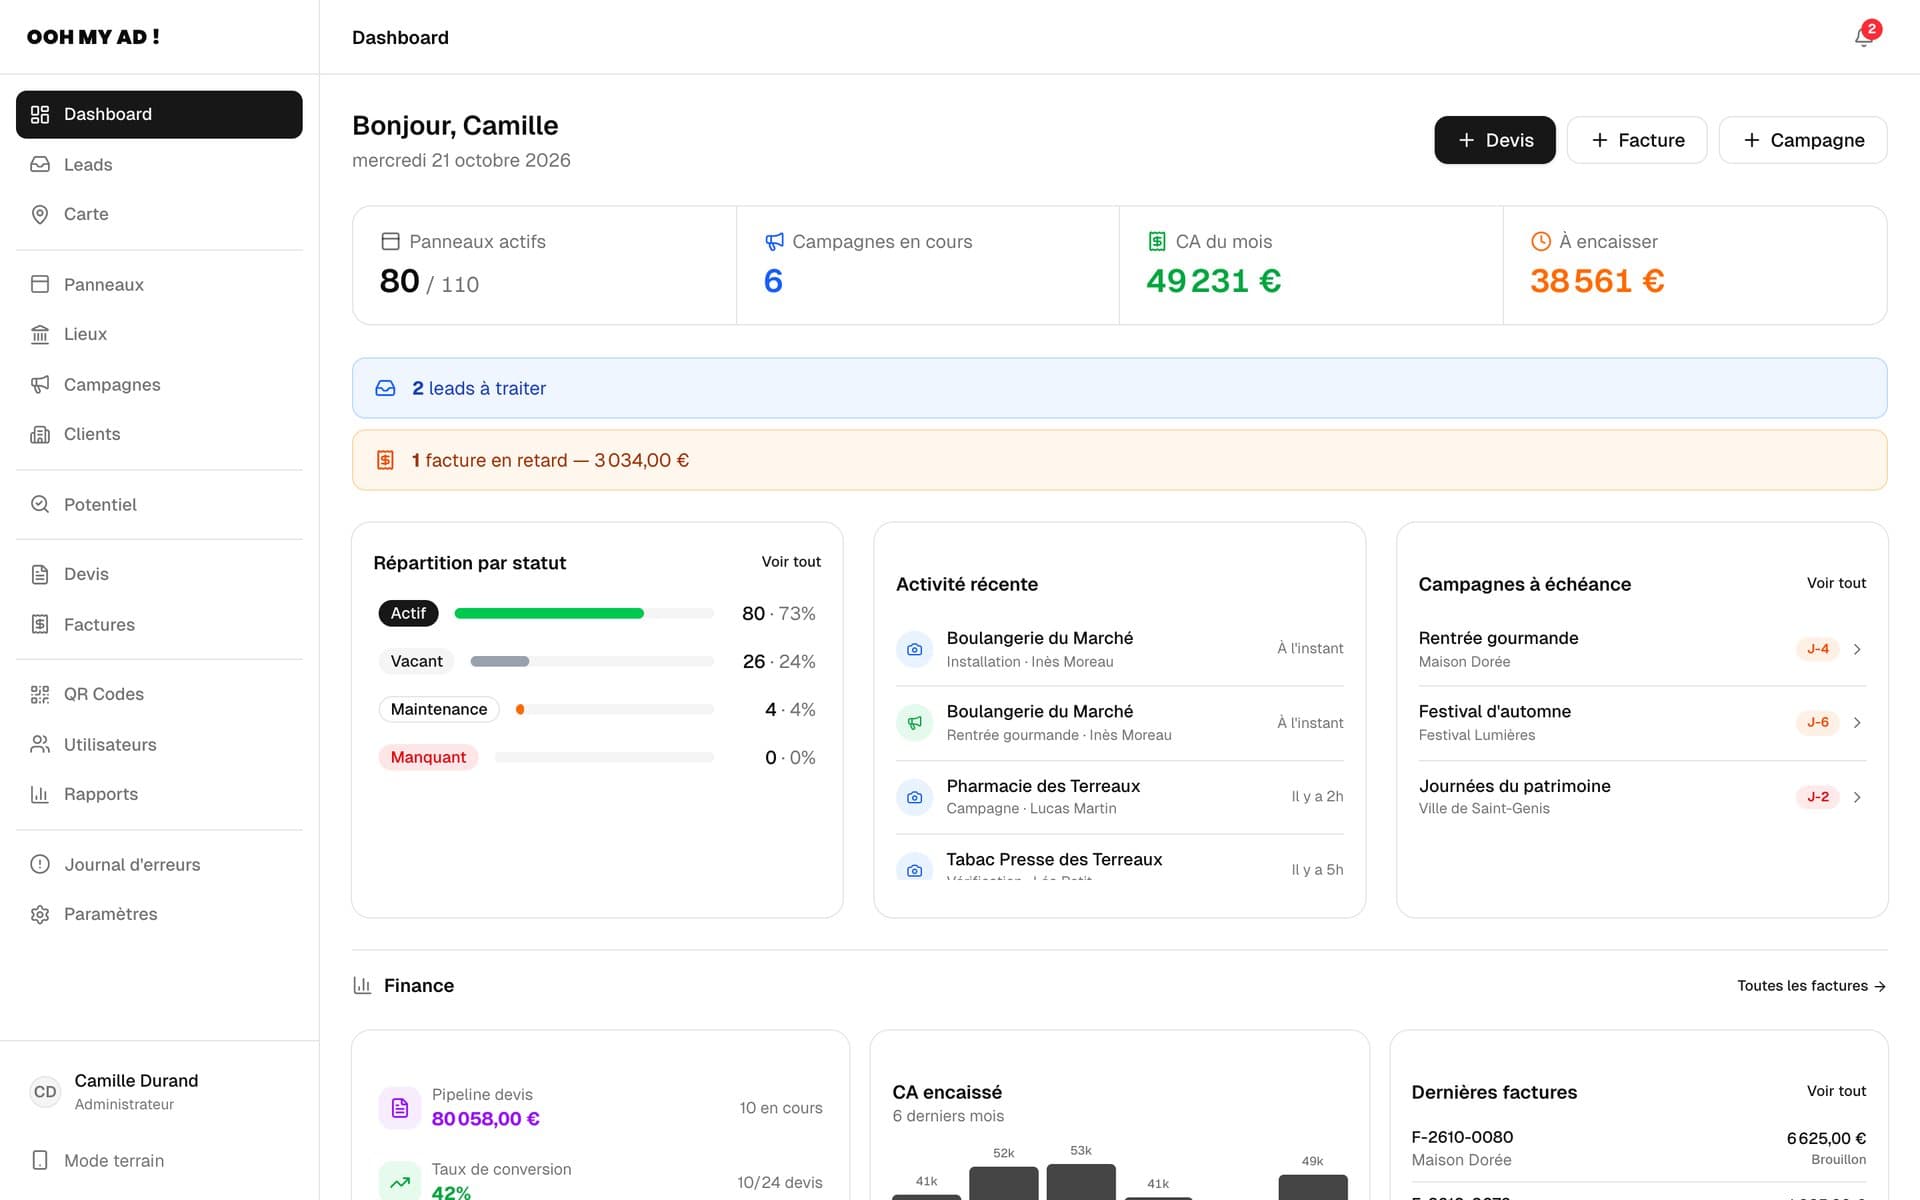Open the Camille Durand user profile
The image size is (1920, 1200).
(159, 1091)
